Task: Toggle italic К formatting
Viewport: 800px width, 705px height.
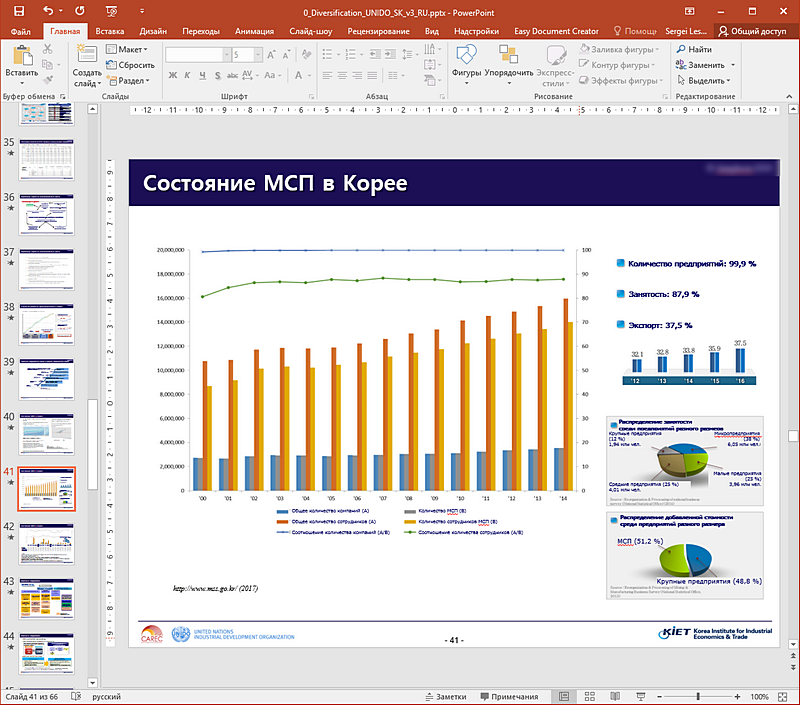Action: coord(187,75)
